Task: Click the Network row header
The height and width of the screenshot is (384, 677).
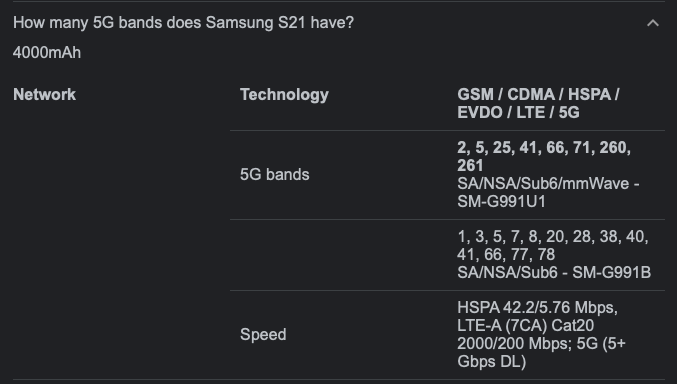Action: tap(44, 95)
